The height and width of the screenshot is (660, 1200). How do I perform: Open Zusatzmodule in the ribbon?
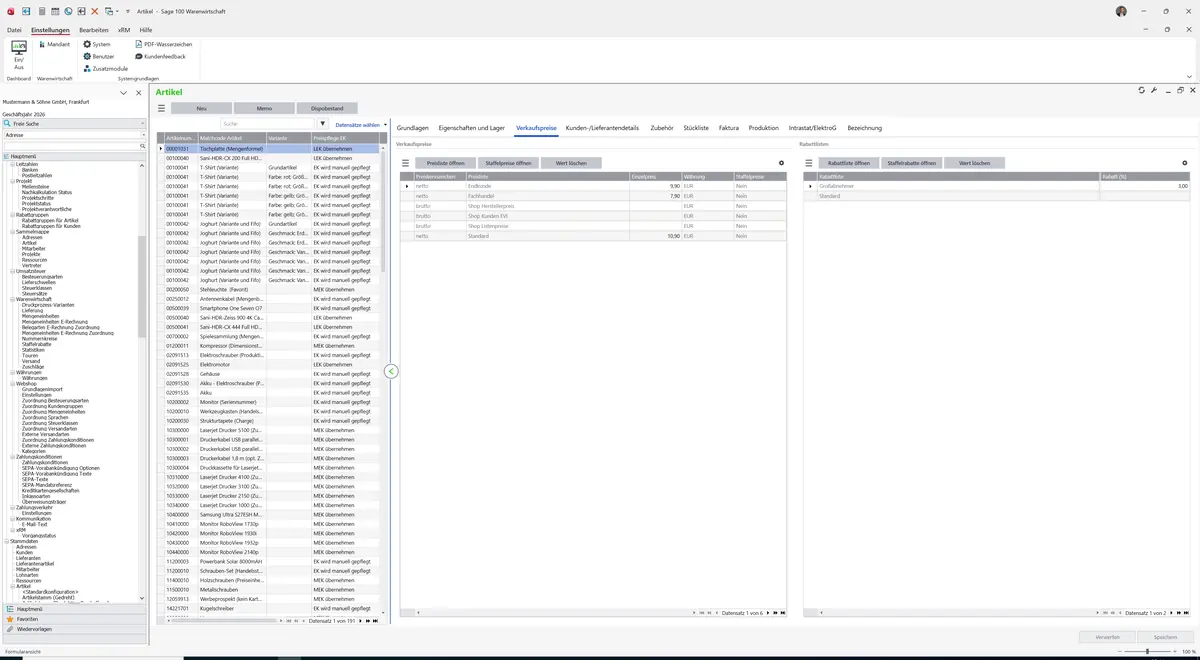coord(105,68)
